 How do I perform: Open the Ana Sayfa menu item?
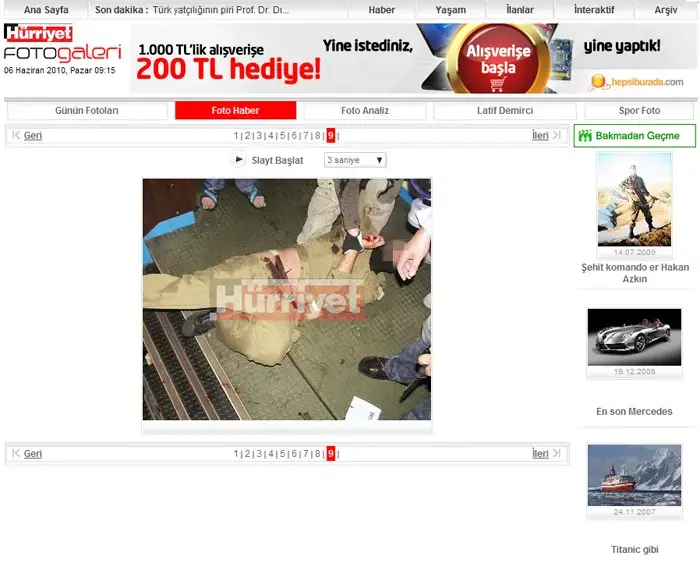(x=46, y=10)
